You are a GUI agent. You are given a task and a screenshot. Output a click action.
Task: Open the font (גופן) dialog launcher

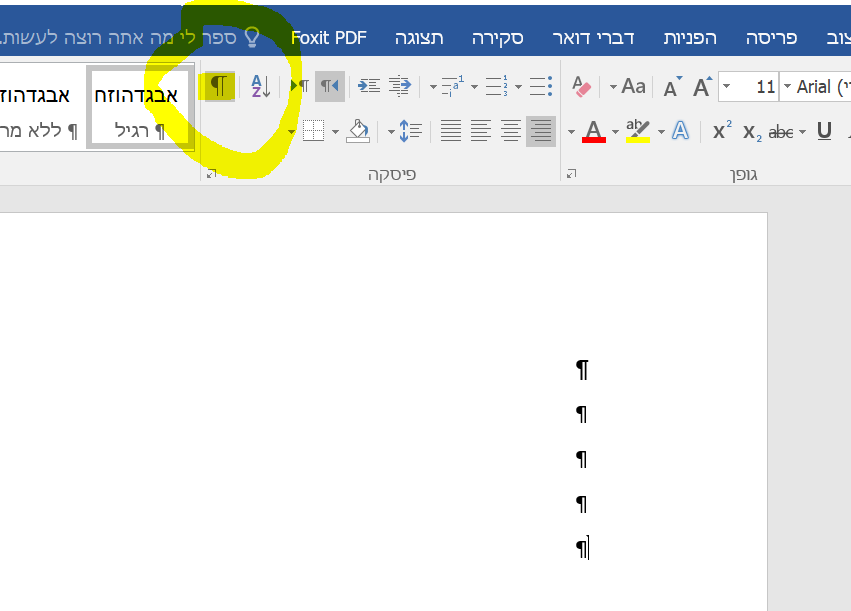[571, 174]
